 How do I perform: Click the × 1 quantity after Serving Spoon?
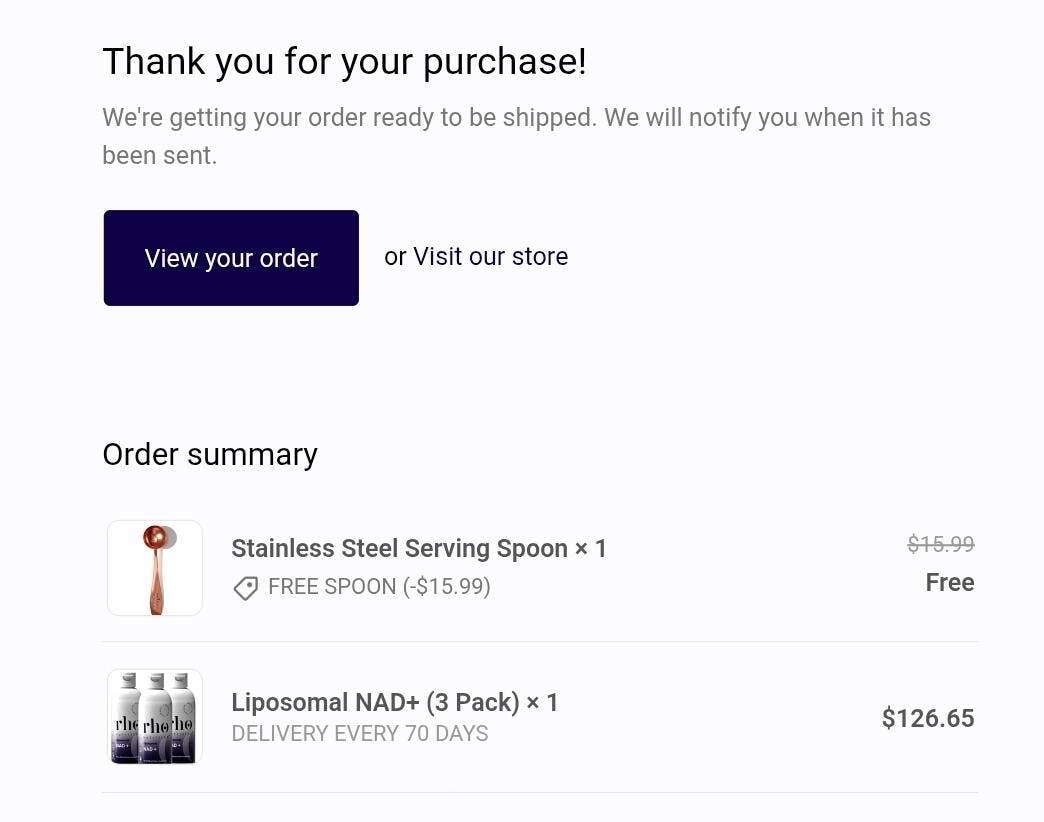(x=591, y=548)
